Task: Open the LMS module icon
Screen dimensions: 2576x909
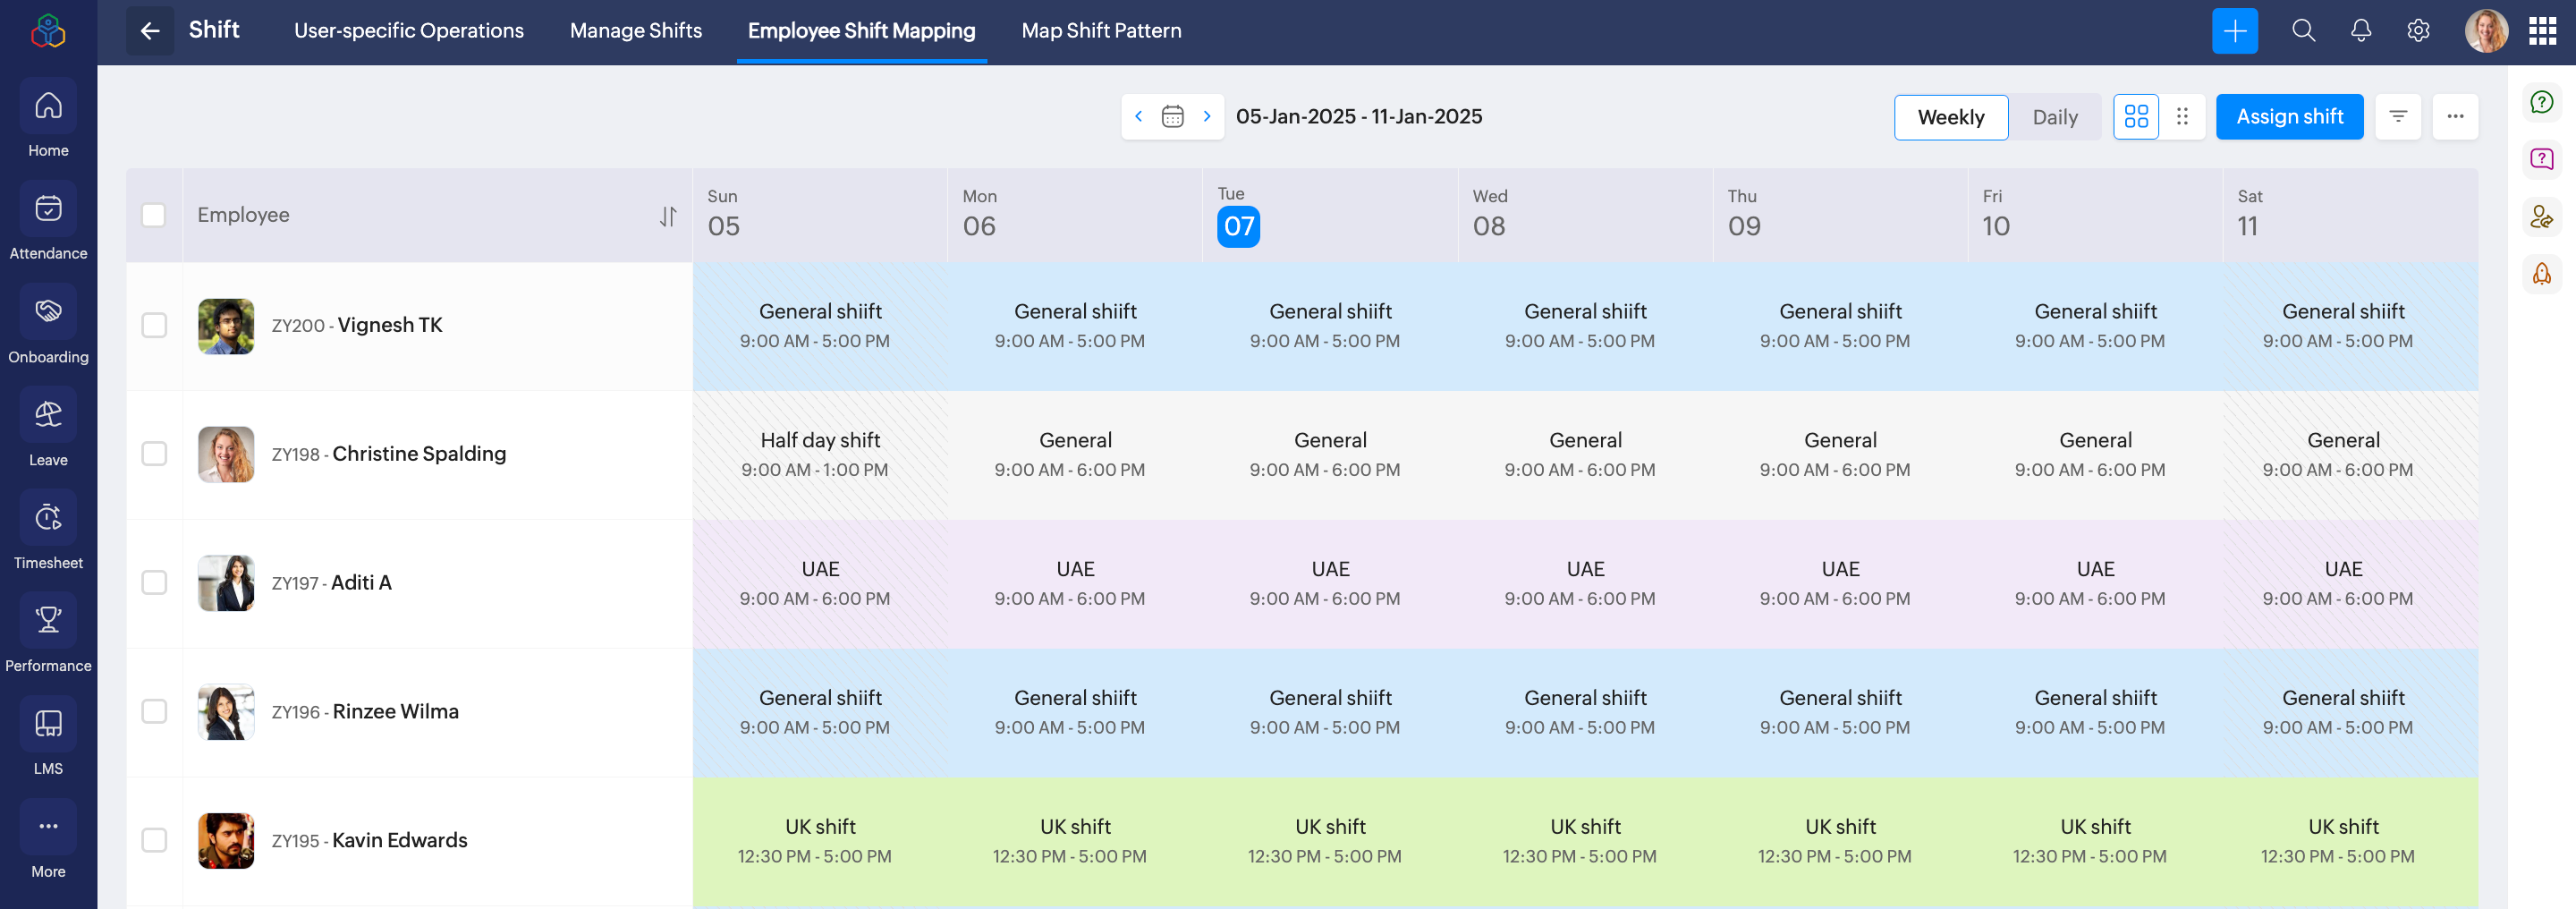Action: click(48, 723)
